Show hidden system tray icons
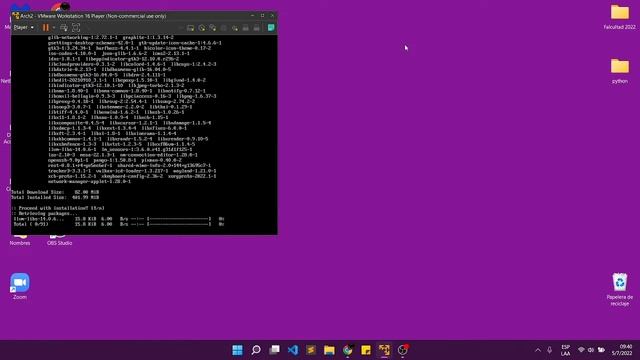The image size is (640, 360). (x=538, y=350)
